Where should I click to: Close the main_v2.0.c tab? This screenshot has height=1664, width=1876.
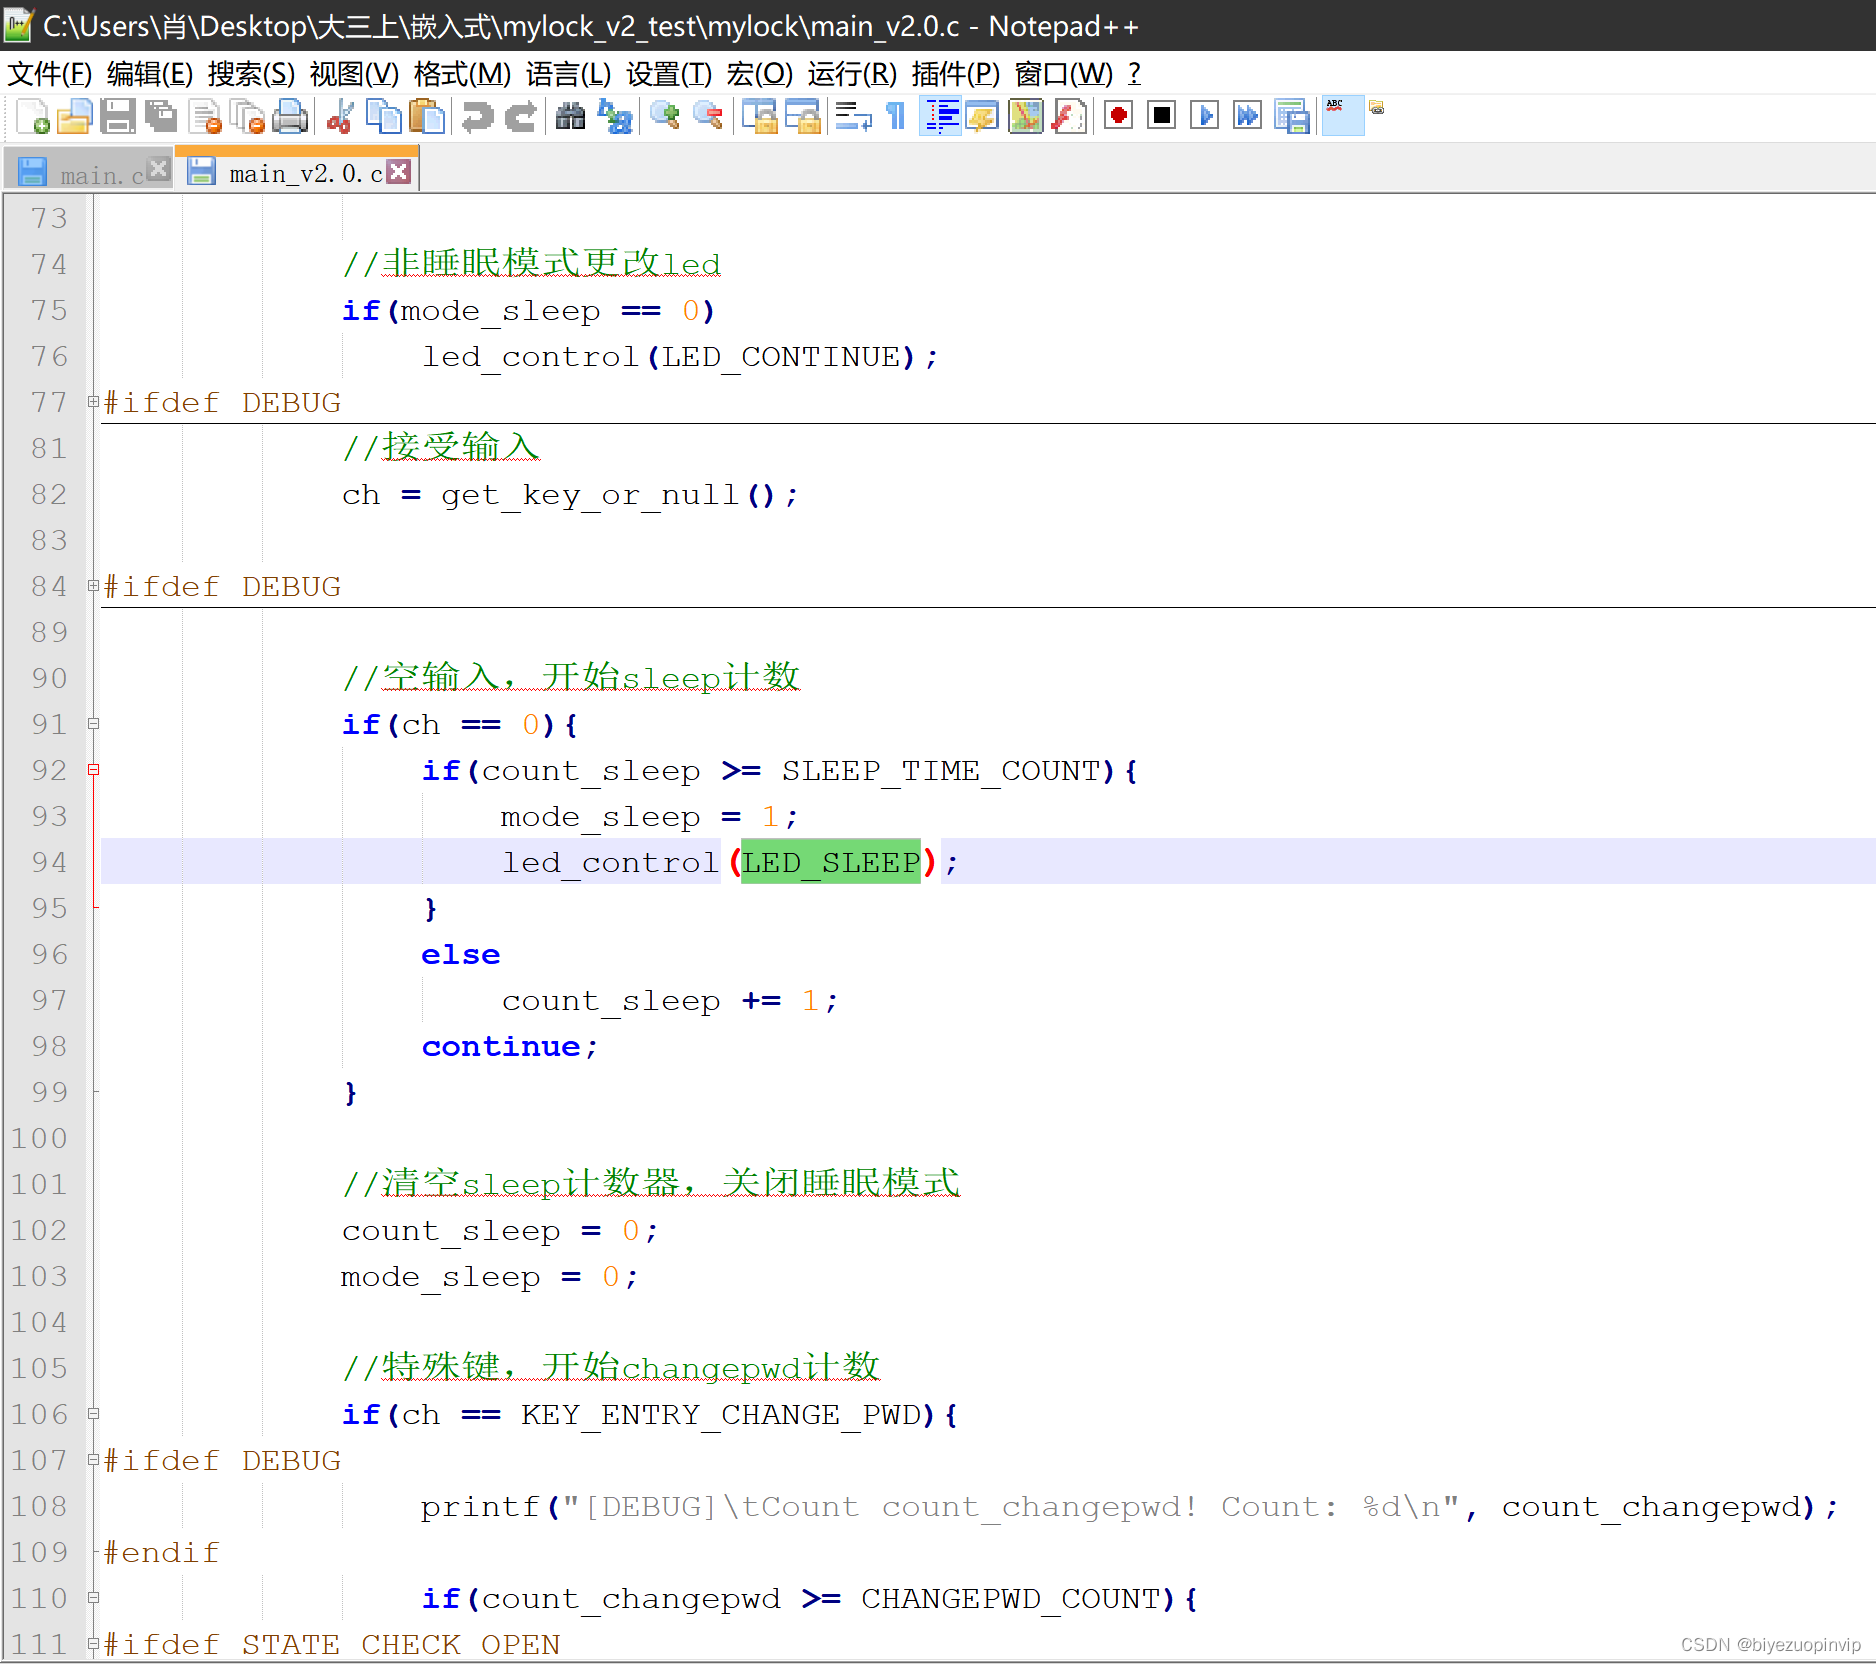pos(399,172)
